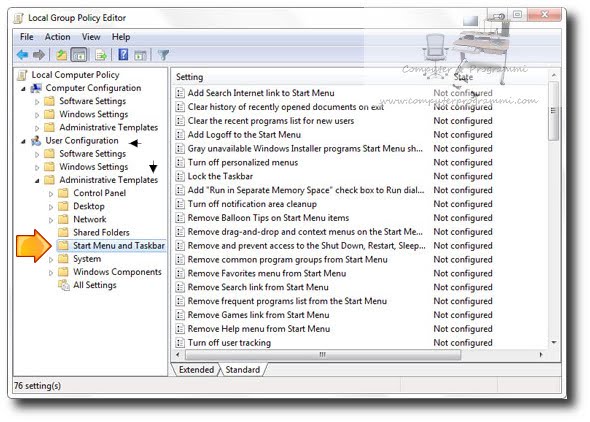Image resolution: width=590 pixels, height=422 pixels.
Task: Click folder icon of Network node
Action: [x=63, y=219]
